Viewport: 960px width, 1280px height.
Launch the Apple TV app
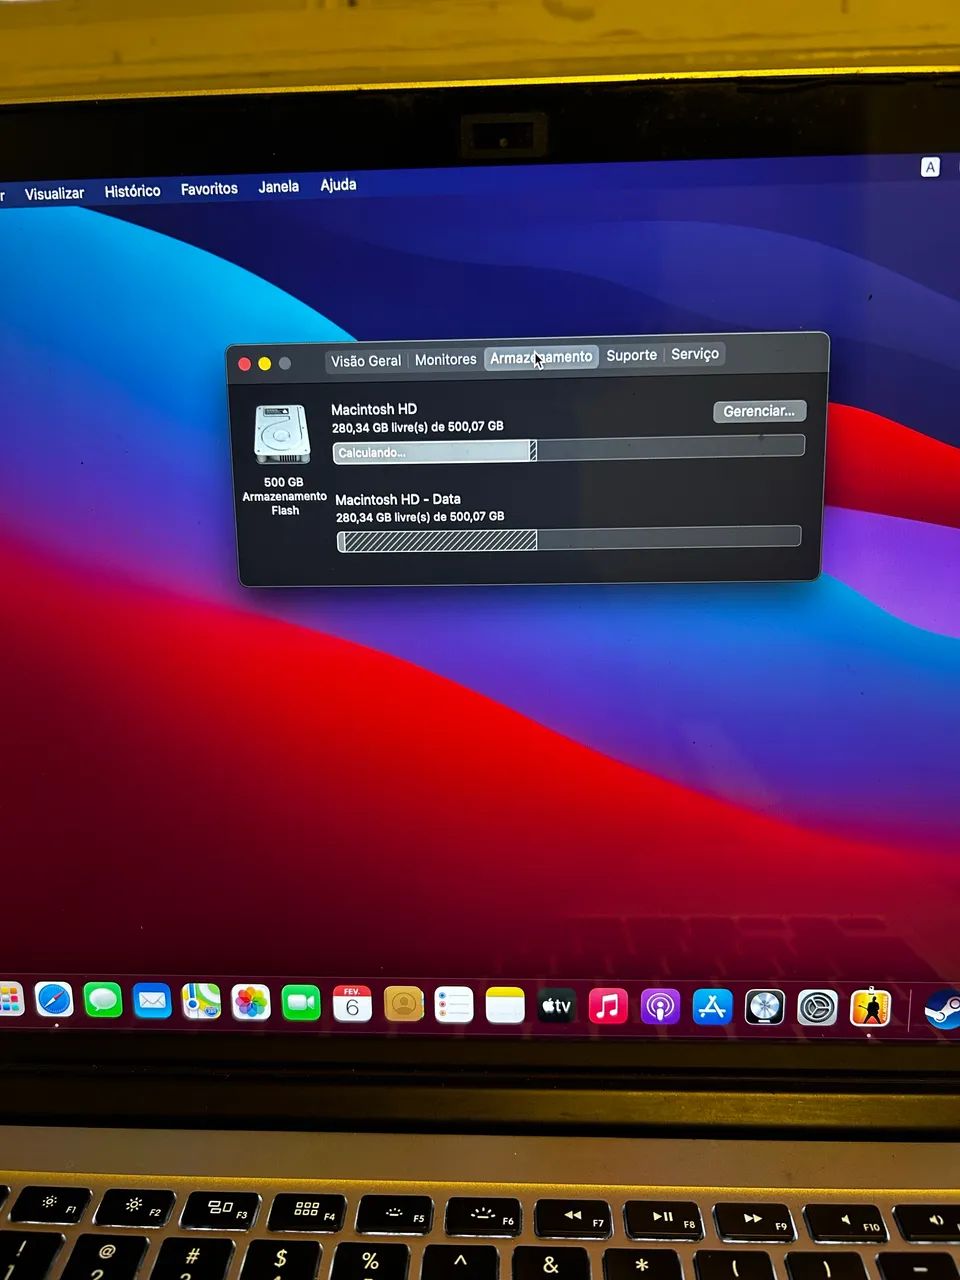click(556, 1006)
